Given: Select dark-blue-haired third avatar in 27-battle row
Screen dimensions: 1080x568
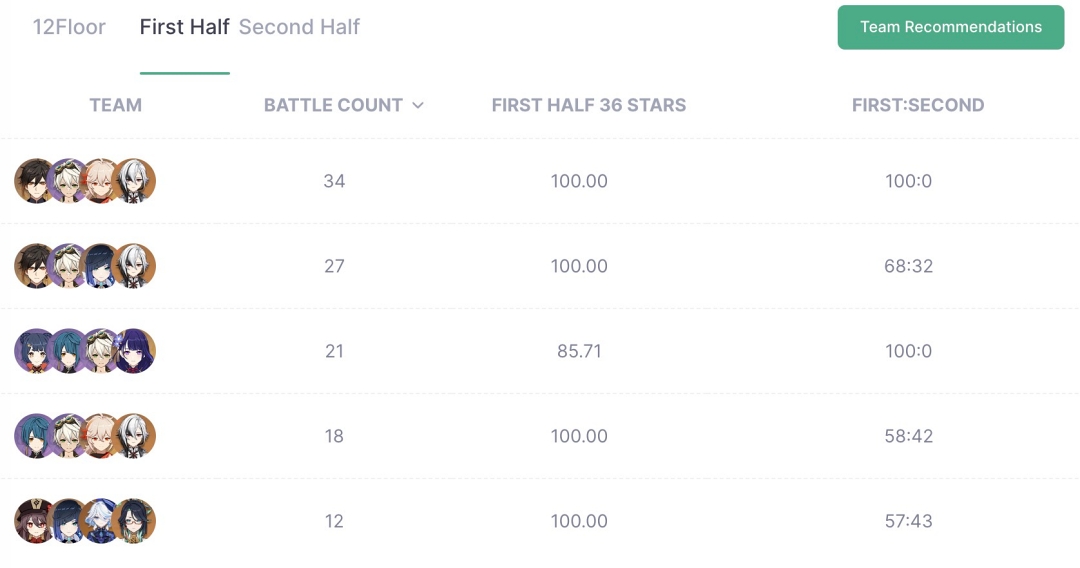Looking at the screenshot, I should pyautogui.click(x=102, y=266).
